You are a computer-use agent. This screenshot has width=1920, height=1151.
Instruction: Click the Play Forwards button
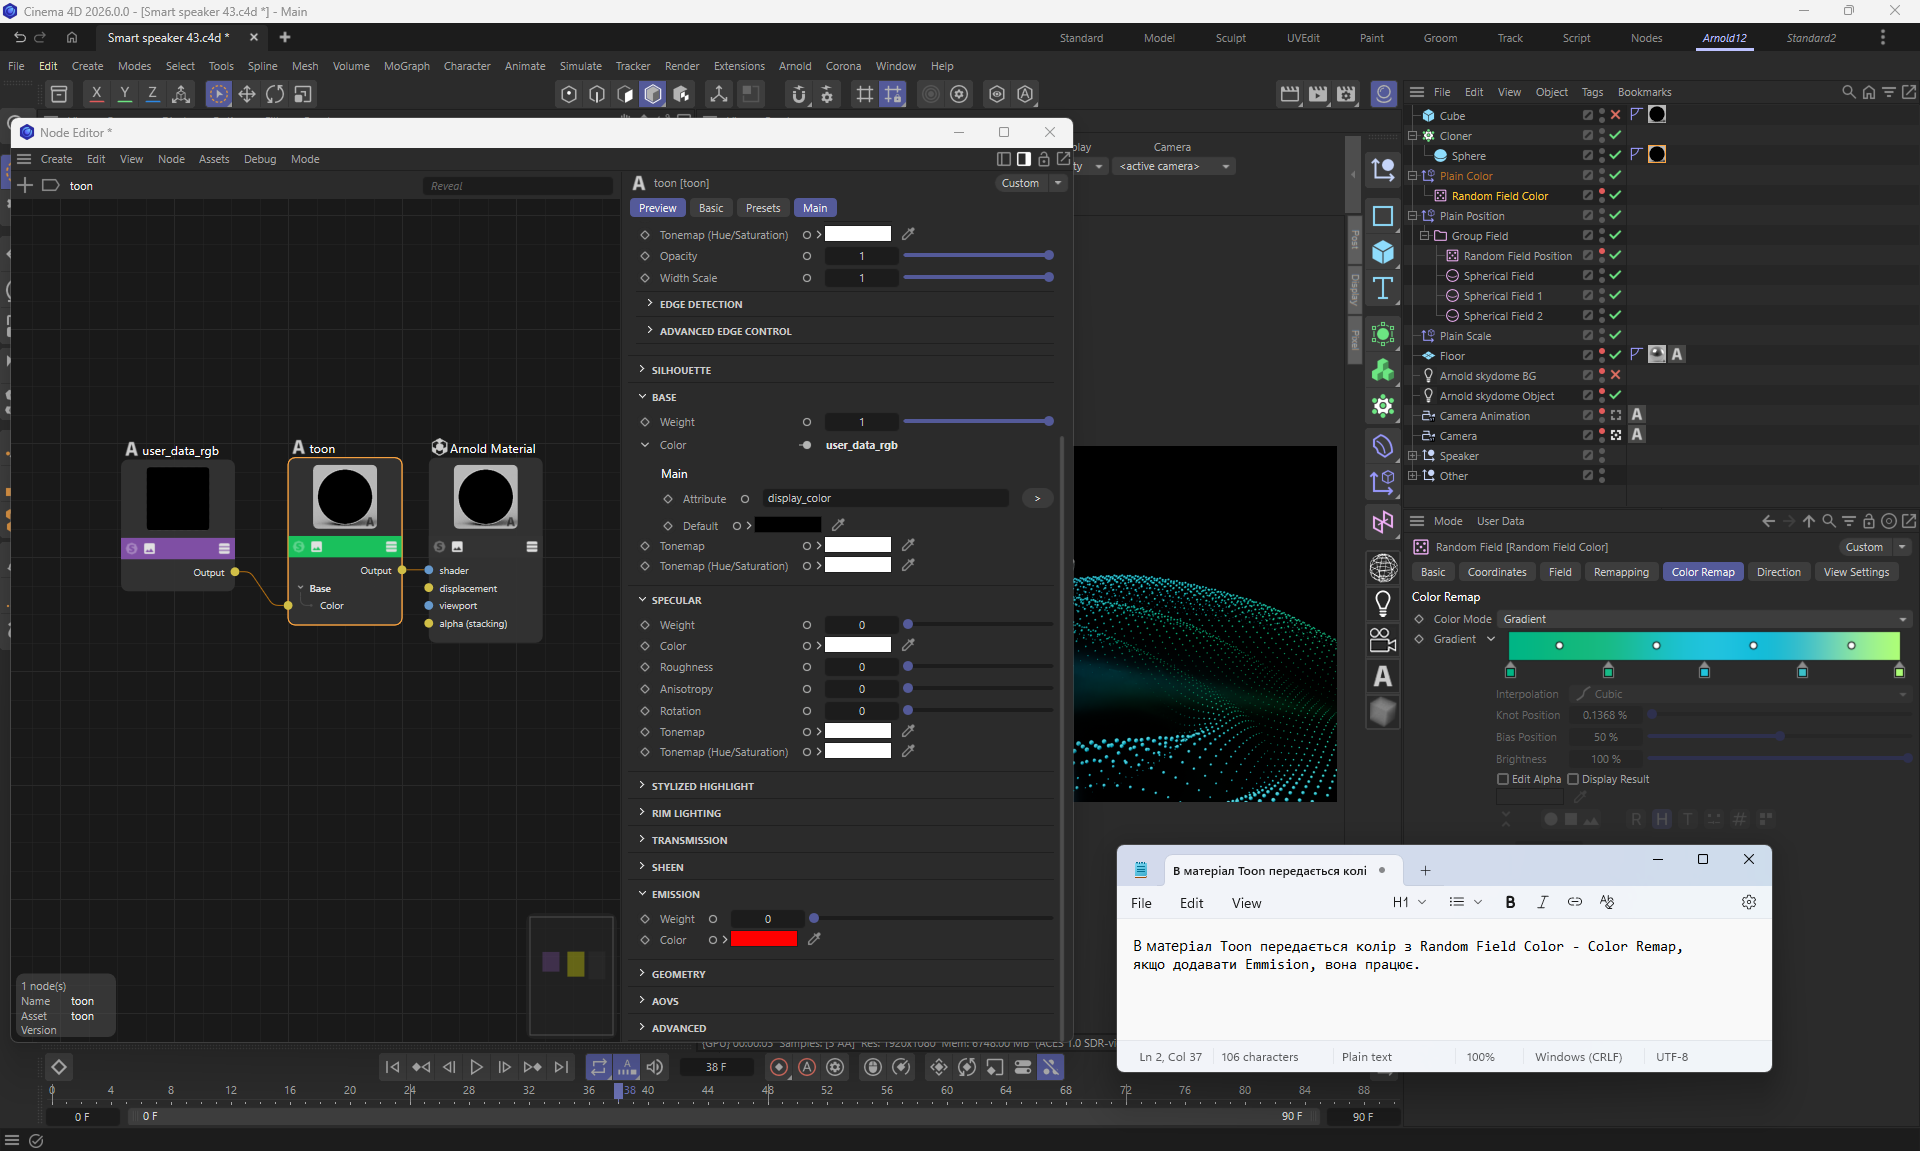click(x=477, y=1067)
